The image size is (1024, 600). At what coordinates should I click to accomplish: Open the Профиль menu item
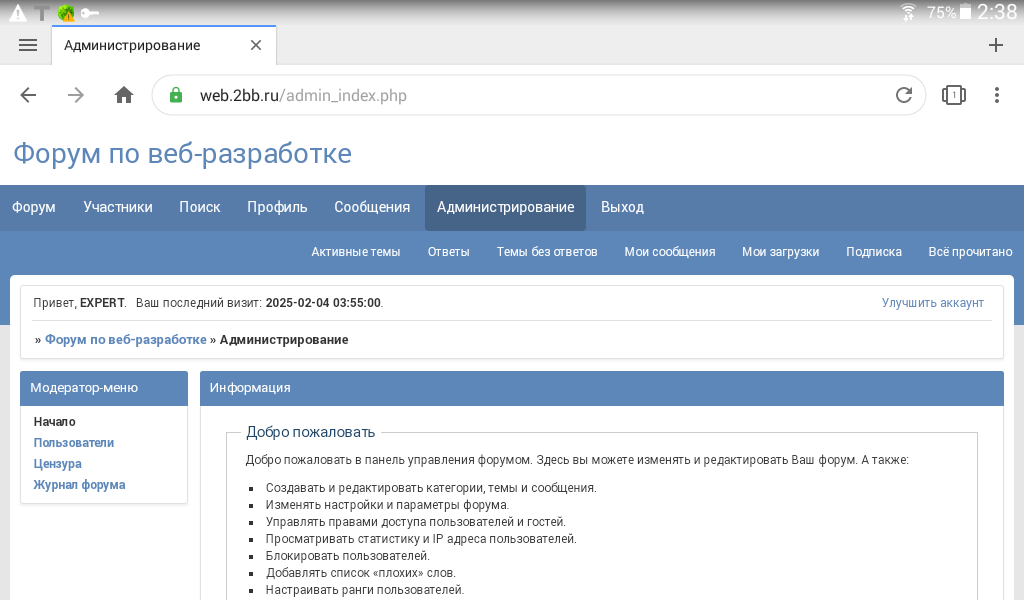point(277,207)
